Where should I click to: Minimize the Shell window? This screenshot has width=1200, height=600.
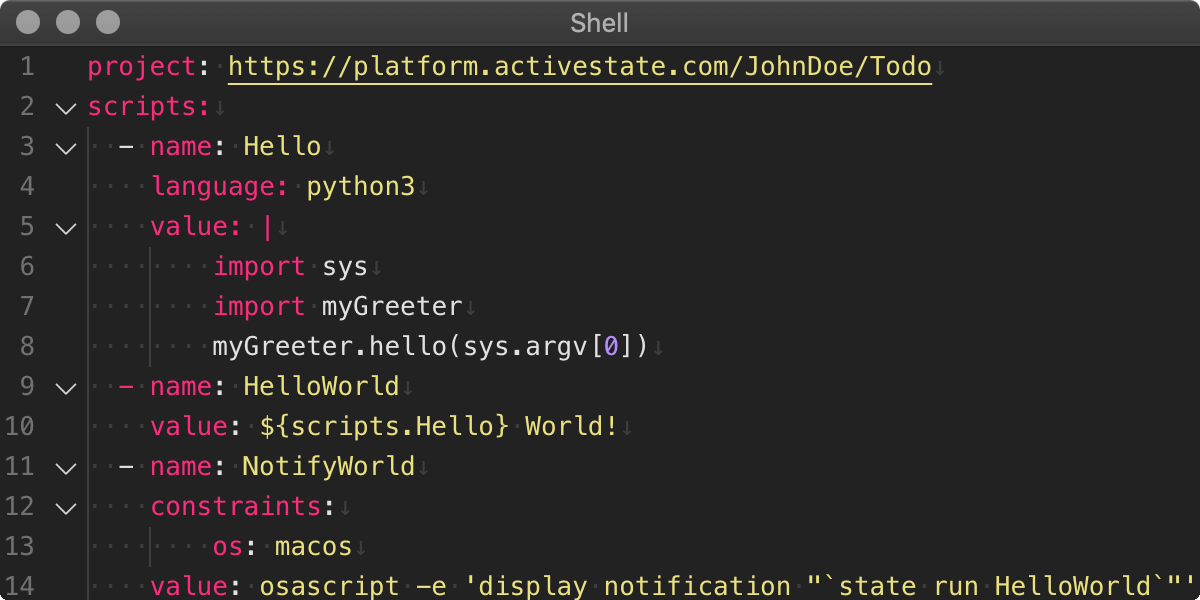pos(68,22)
